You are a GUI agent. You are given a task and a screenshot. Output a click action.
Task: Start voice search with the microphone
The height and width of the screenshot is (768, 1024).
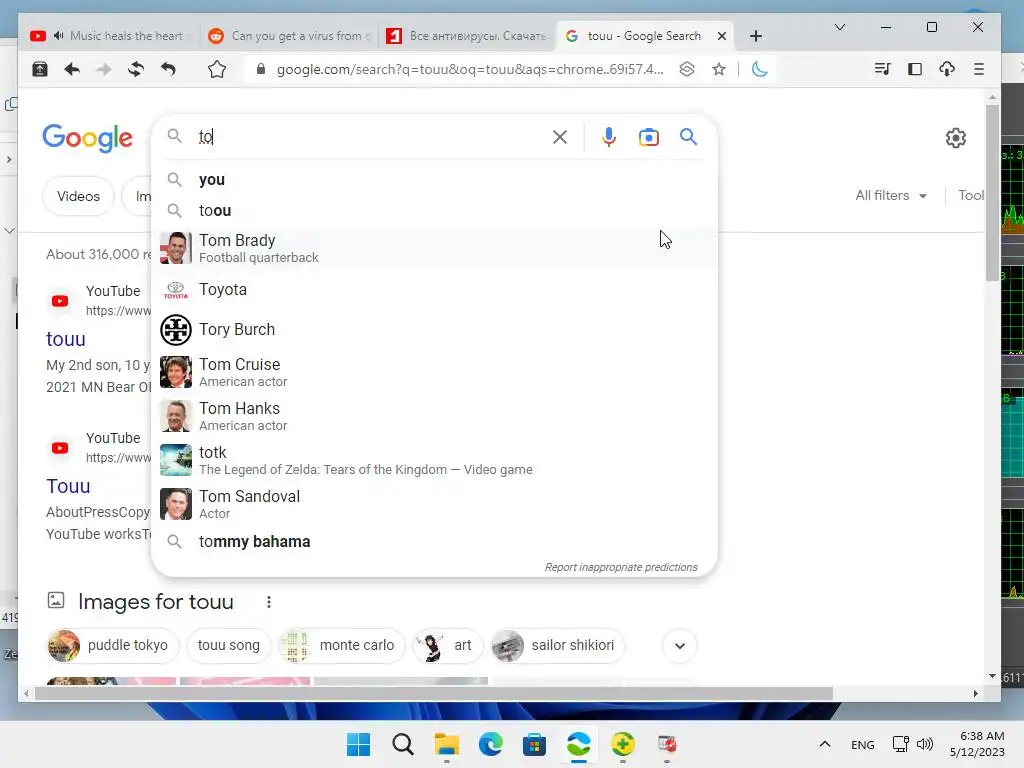(609, 137)
